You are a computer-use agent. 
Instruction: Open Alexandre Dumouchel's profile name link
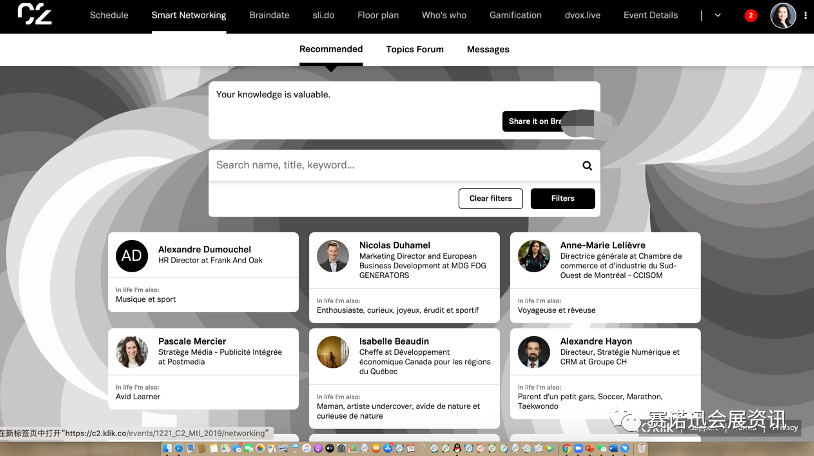205,249
